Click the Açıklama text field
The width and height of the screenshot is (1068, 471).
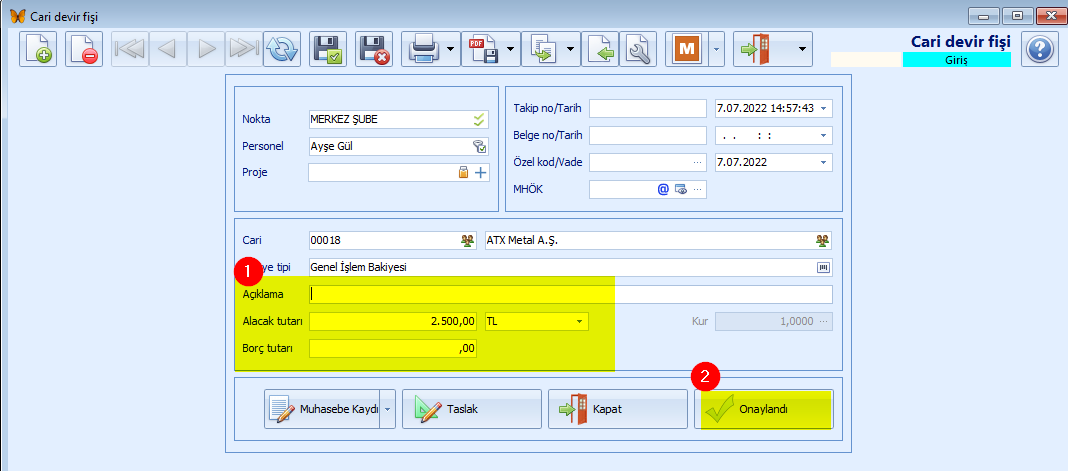(x=570, y=295)
